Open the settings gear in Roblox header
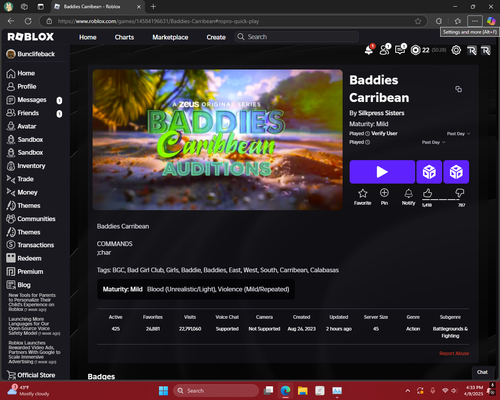The image size is (500, 400). point(456,50)
